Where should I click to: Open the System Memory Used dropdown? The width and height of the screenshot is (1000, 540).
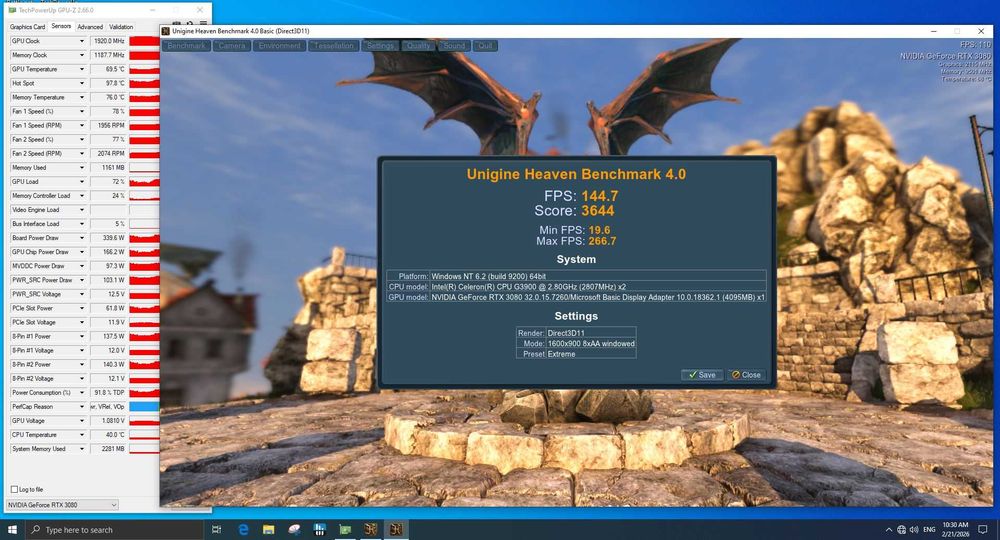point(82,448)
